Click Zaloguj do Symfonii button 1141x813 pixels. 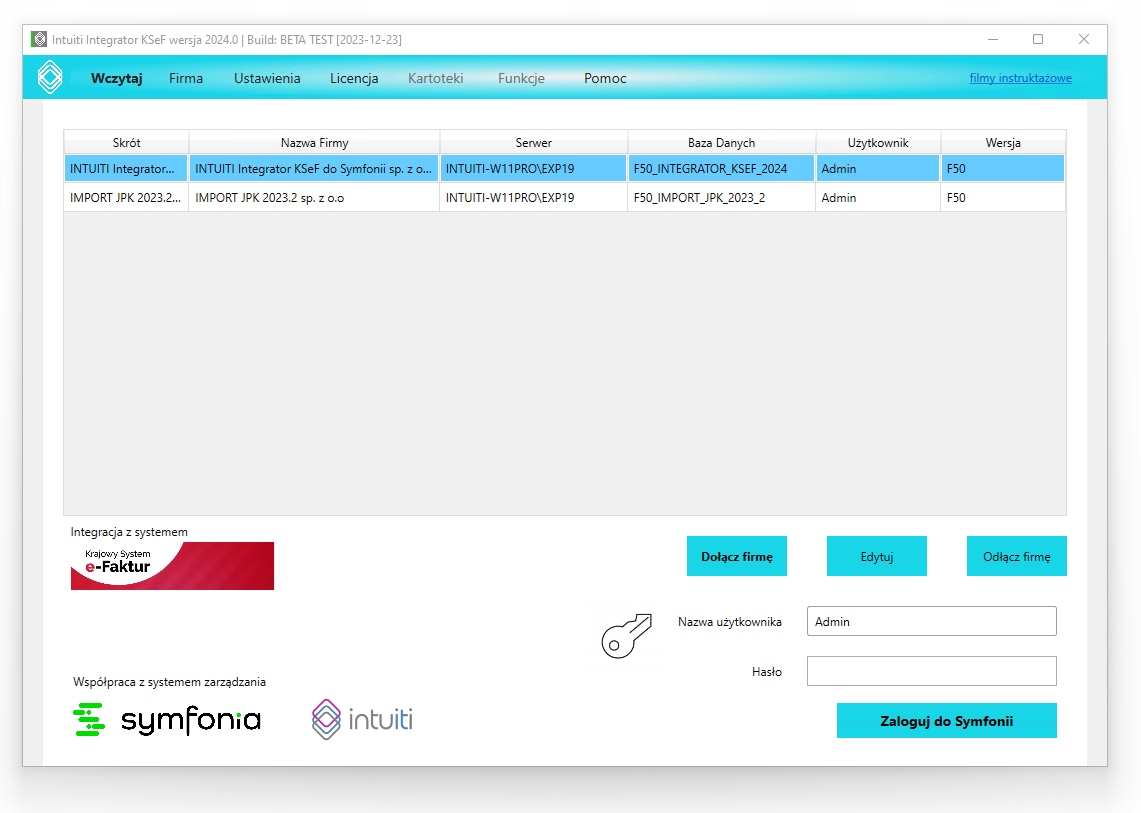(x=947, y=721)
